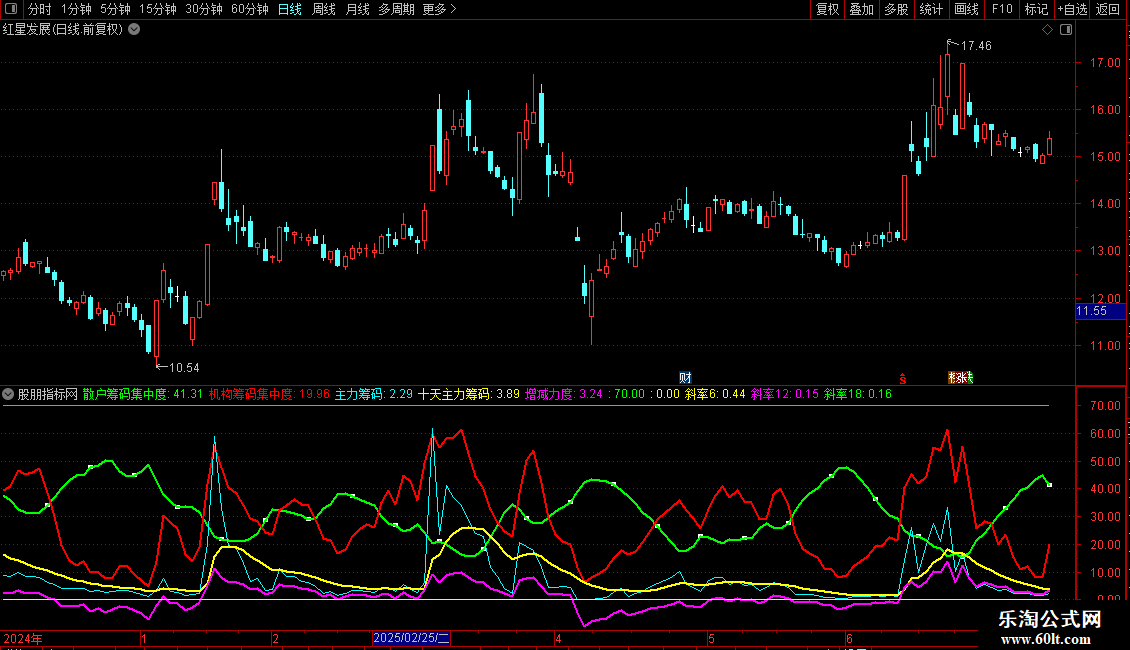Click the 财 finance marker on timeline
This screenshot has height=650, width=1130.
pos(685,378)
